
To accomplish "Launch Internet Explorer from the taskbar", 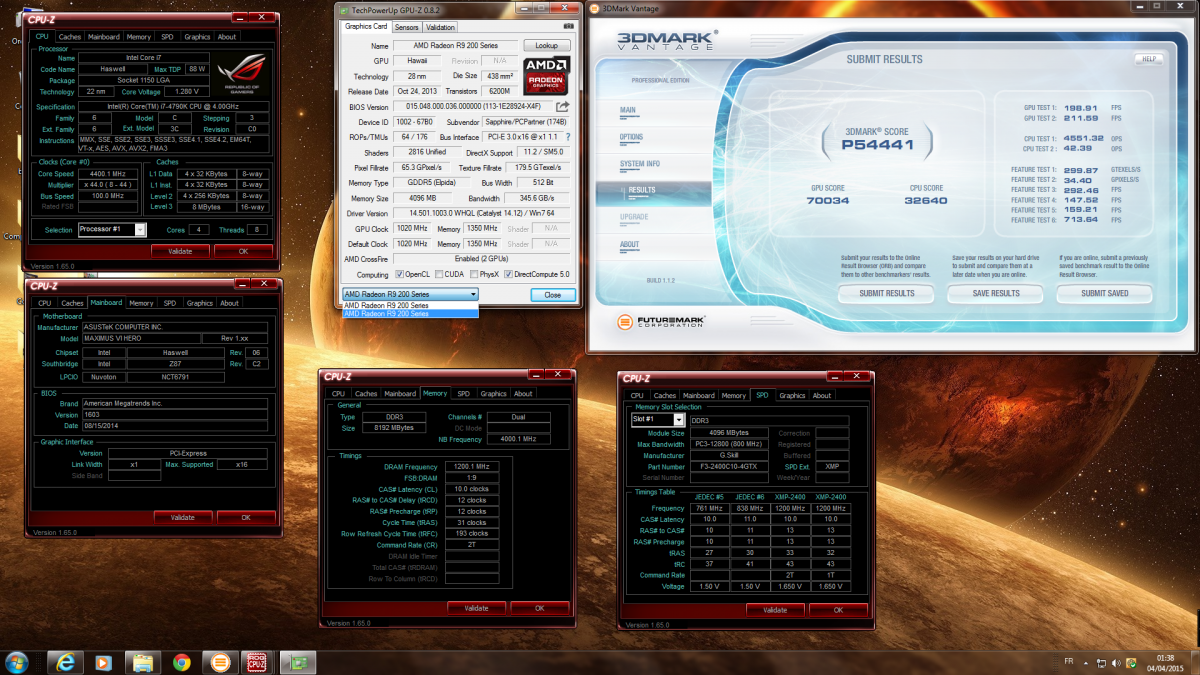I will click(65, 662).
